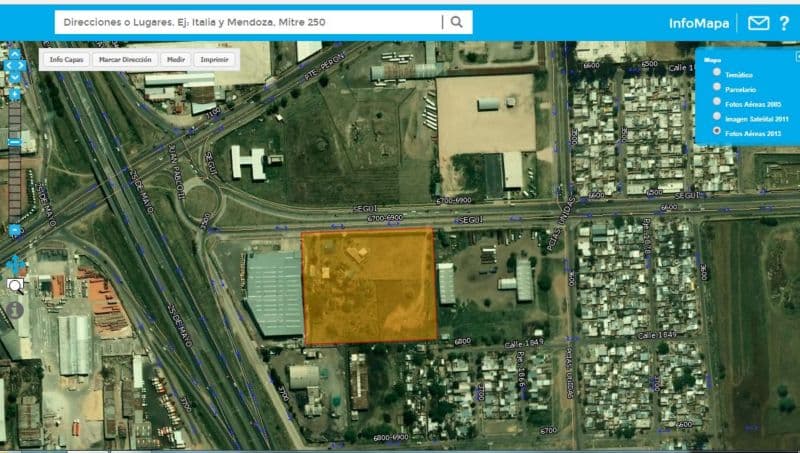
Task: Click the Medir button
Action: (x=175, y=60)
